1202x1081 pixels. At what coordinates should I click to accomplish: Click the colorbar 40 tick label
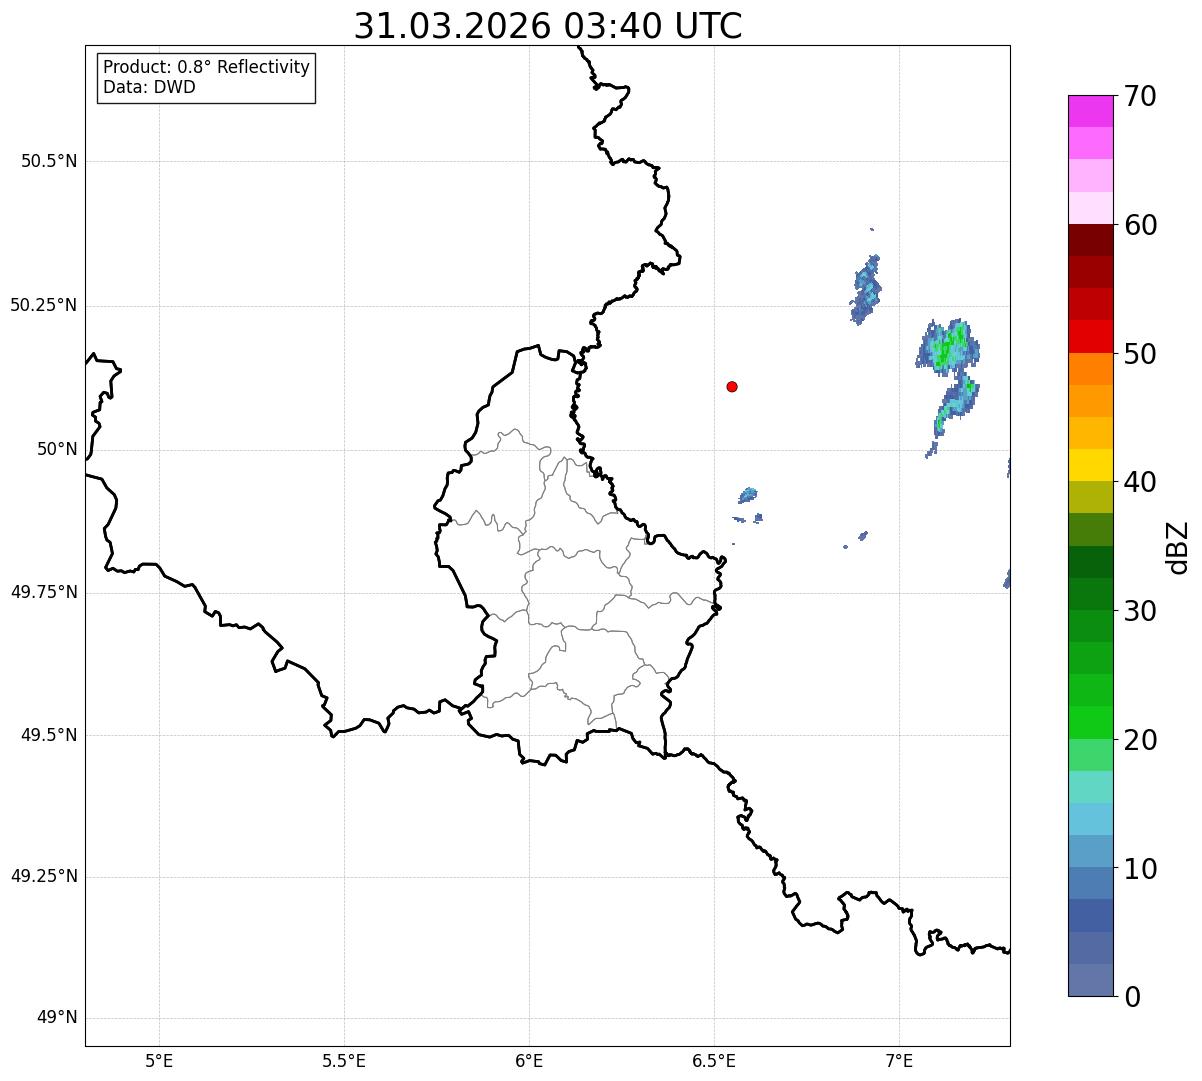[1140, 482]
